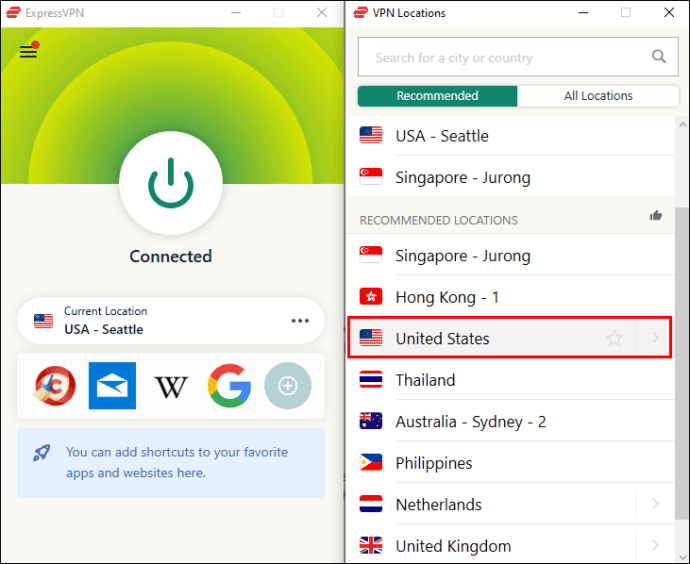
Task: Click the locations list scrollbar thumb
Action: tap(682, 363)
